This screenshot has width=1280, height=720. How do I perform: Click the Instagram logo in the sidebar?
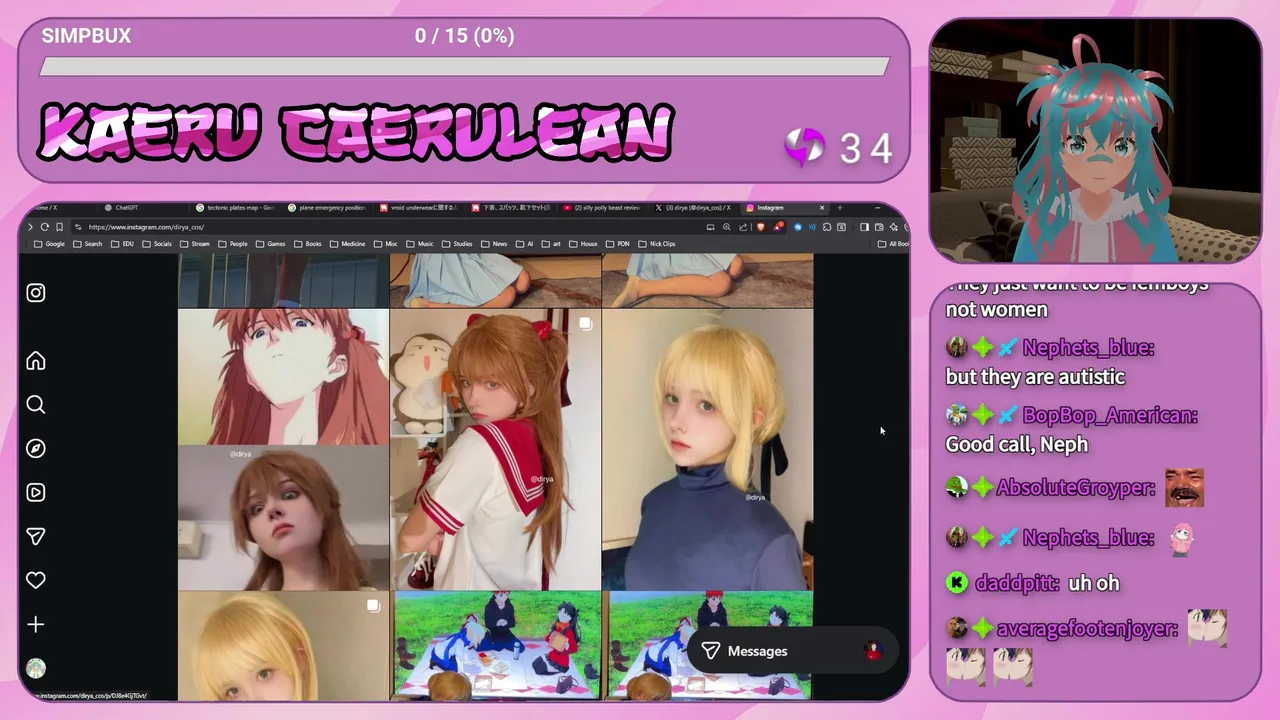[36, 293]
